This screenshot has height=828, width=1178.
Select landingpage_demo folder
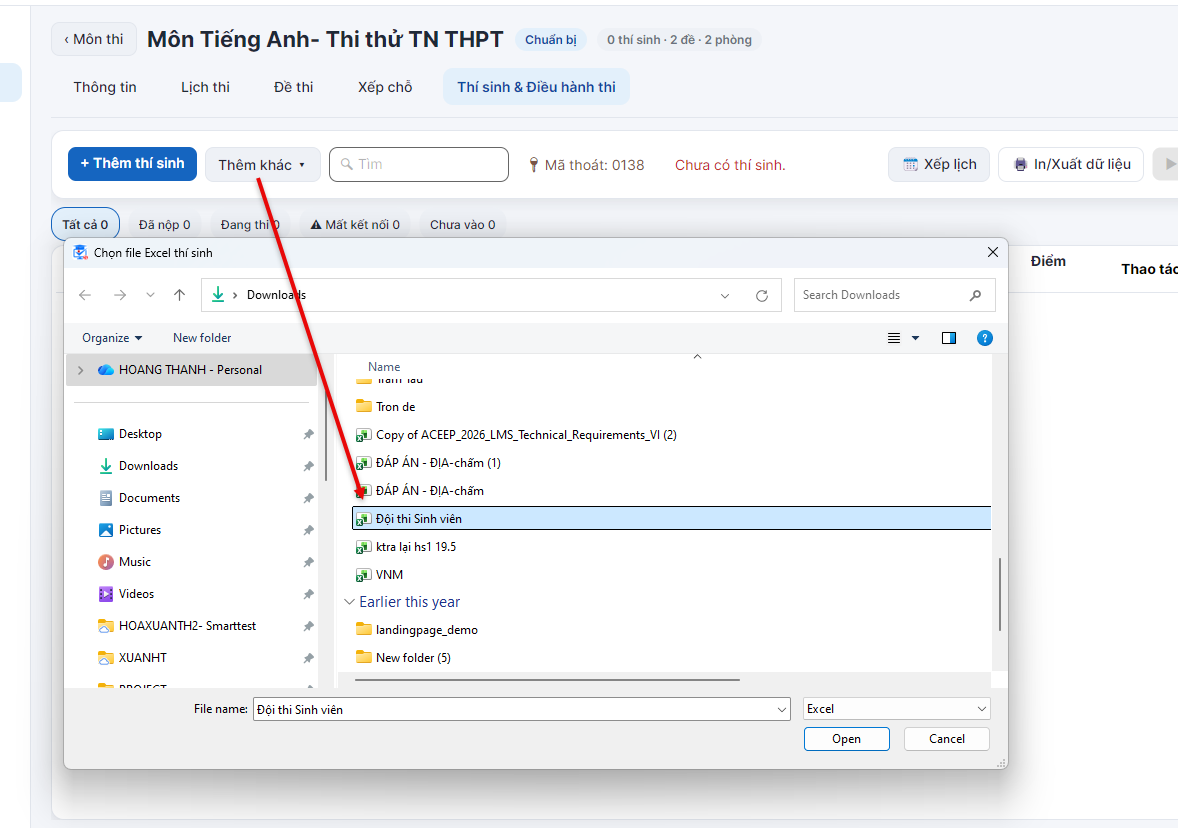point(426,630)
